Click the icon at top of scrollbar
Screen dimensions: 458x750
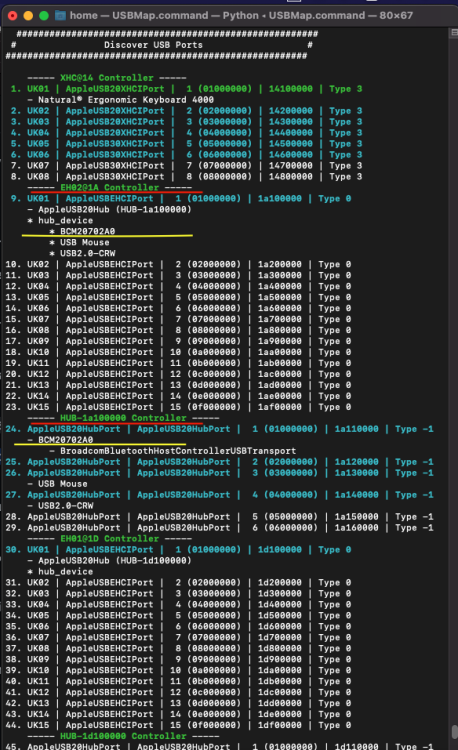[x=454, y=32]
